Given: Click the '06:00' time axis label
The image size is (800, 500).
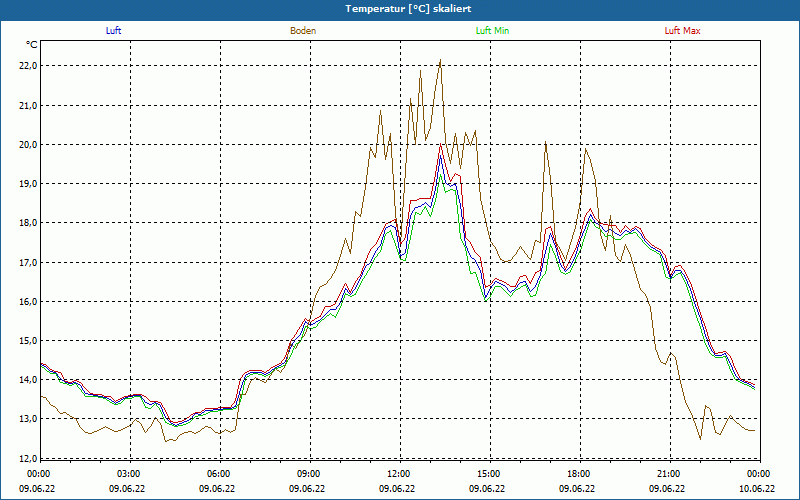Looking at the screenshot, I should [218, 474].
